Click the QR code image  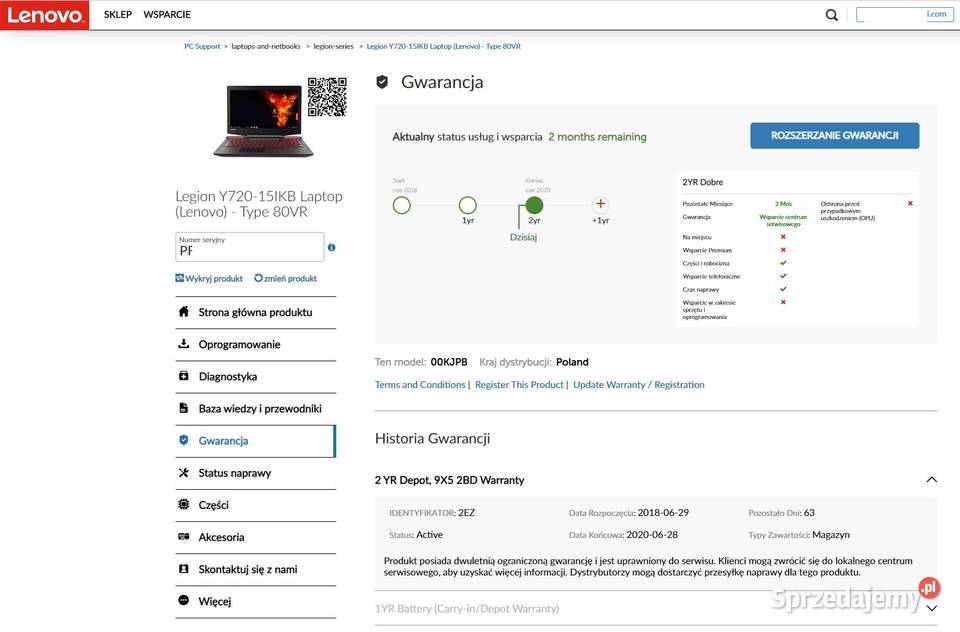327,97
